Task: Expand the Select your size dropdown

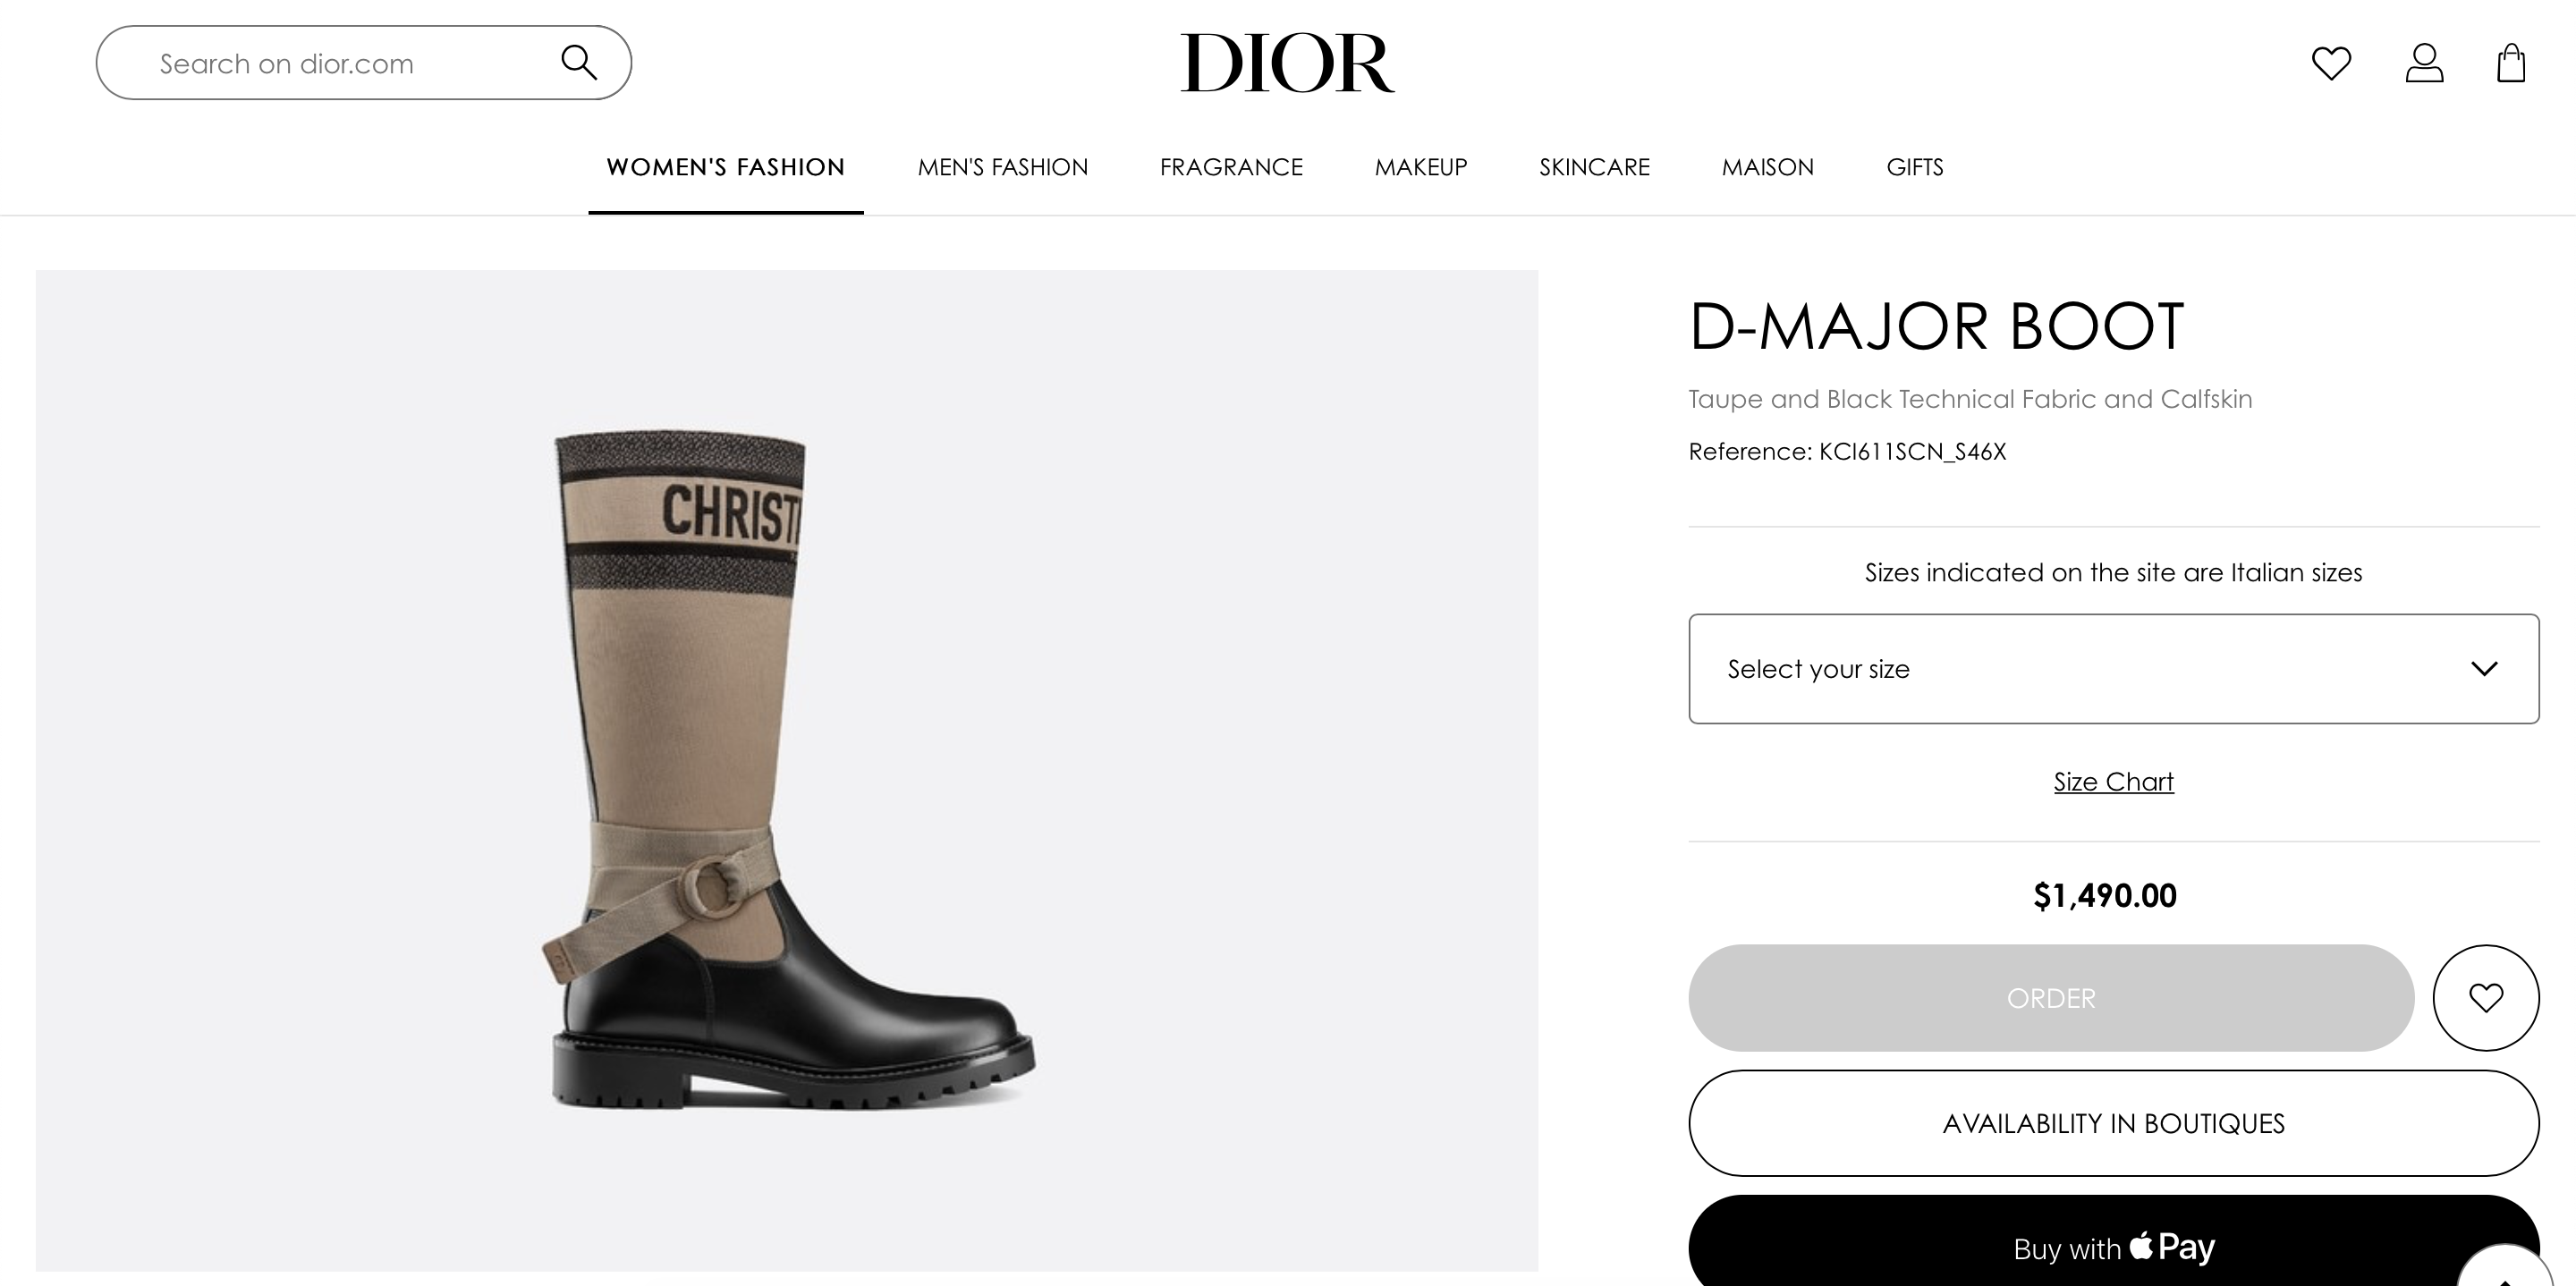Action: tap(2114, 668)
